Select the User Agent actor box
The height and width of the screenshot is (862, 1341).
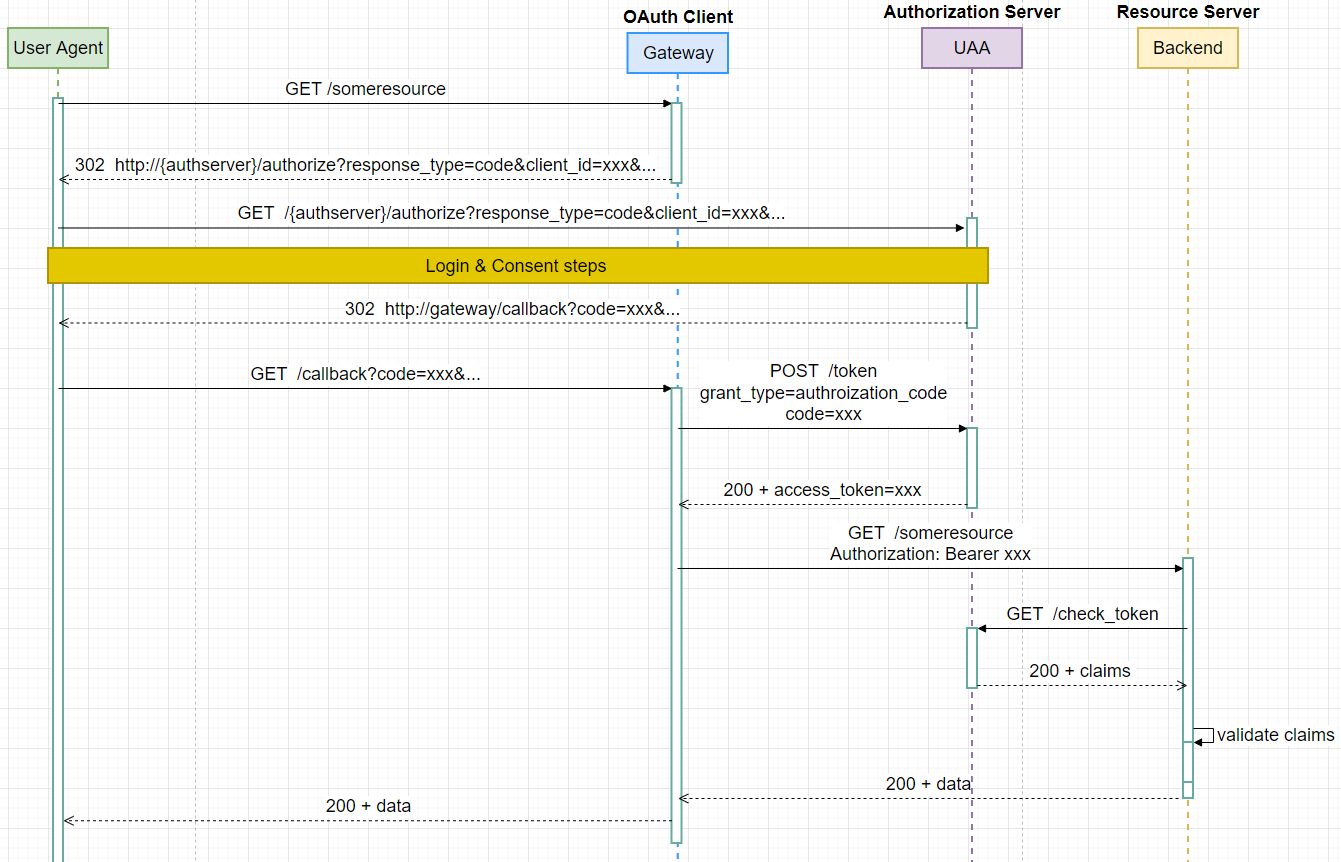tap(57, 47)
